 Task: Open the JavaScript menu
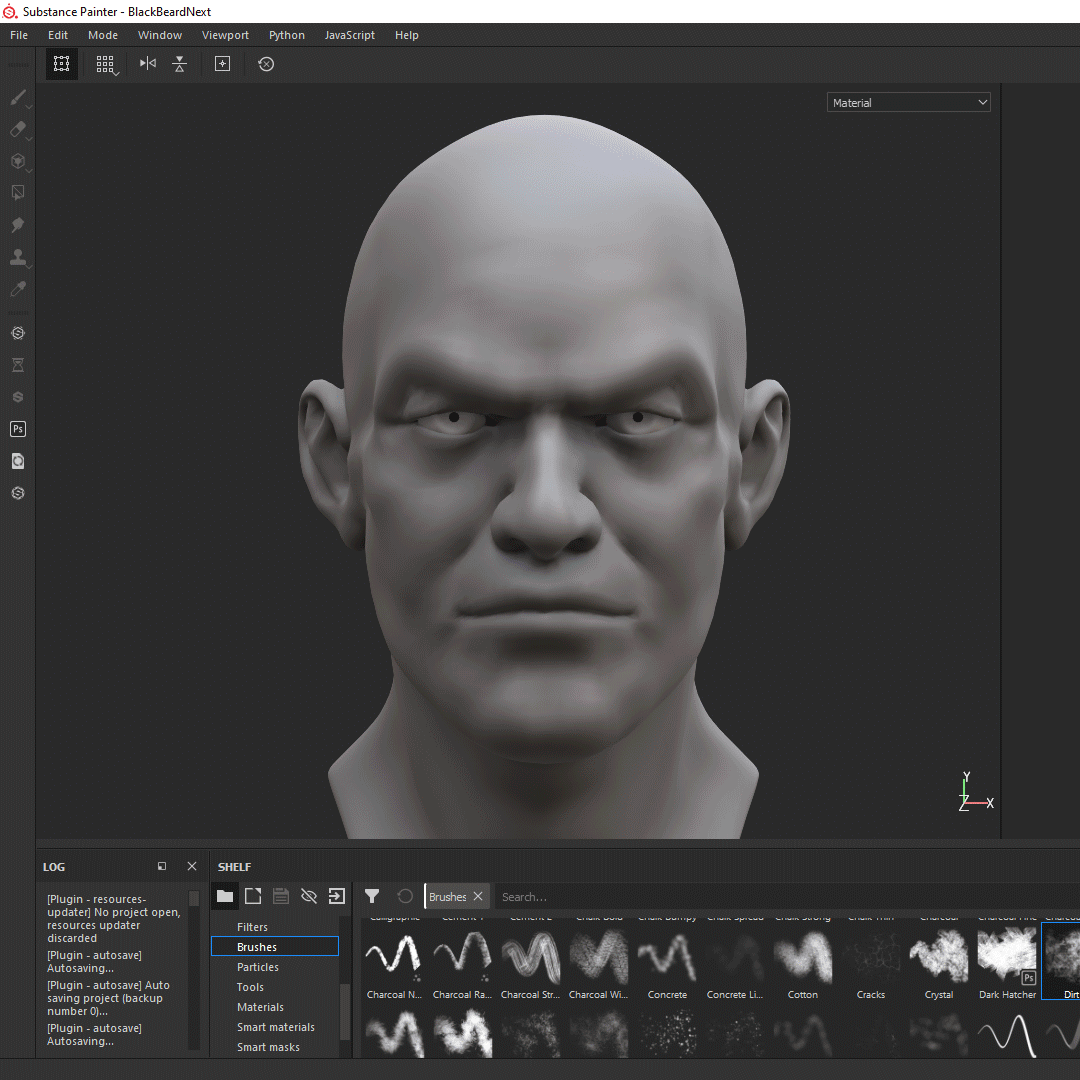pyautogui.click(x=349, y=34)
